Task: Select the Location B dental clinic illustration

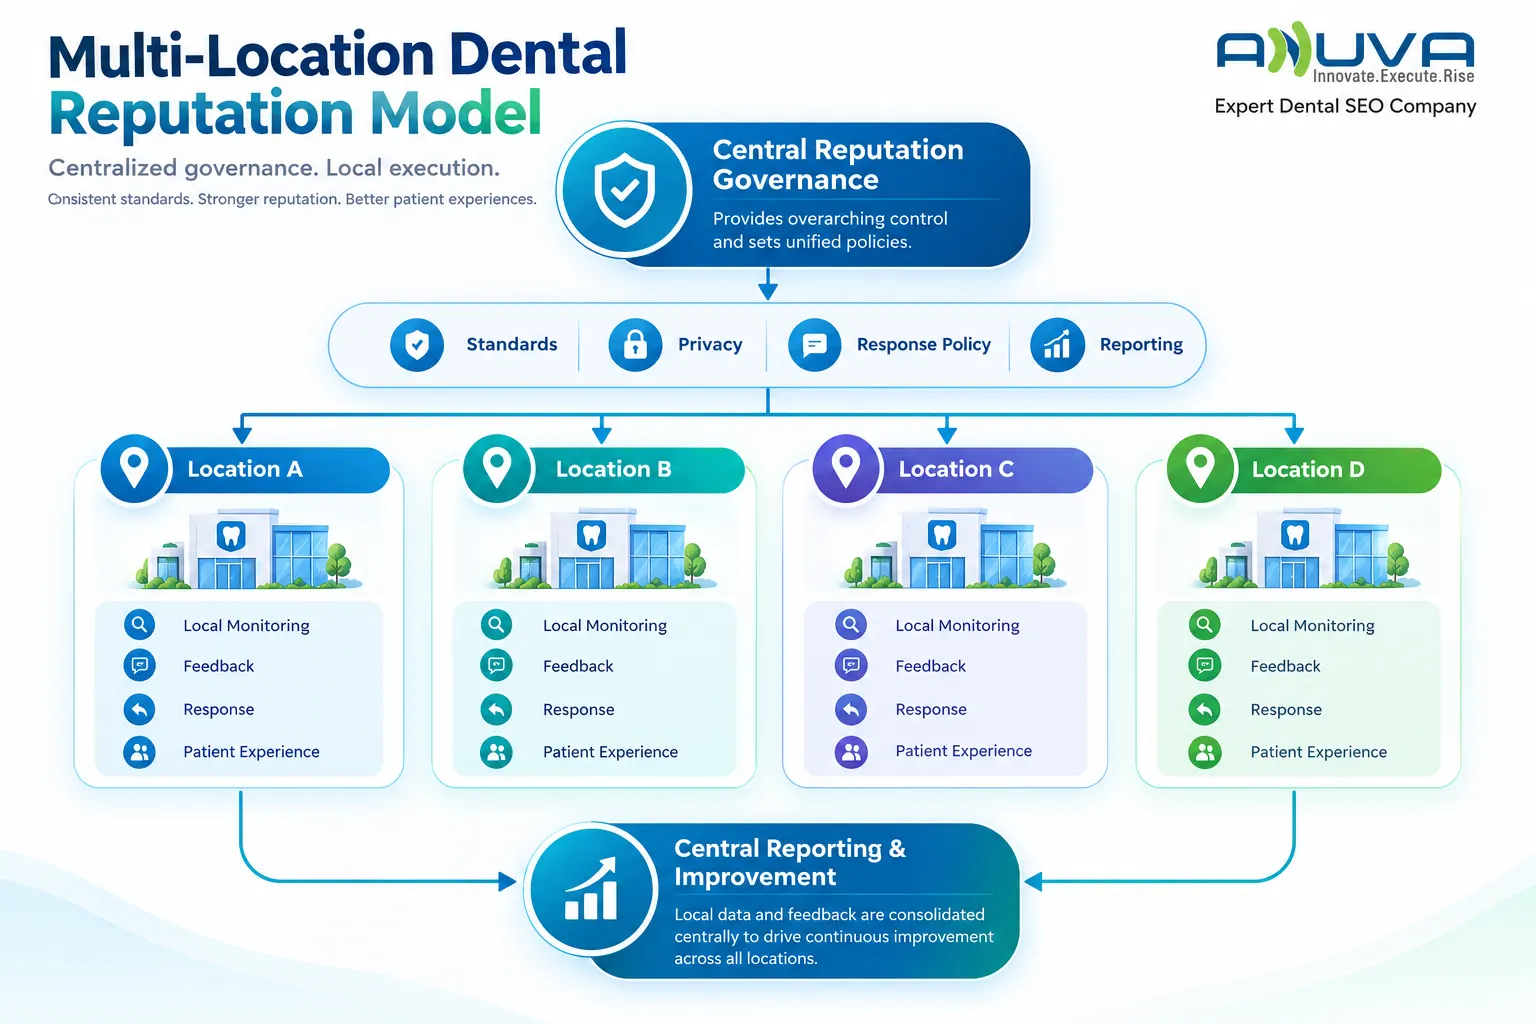Action: click(x=605, y=549)
